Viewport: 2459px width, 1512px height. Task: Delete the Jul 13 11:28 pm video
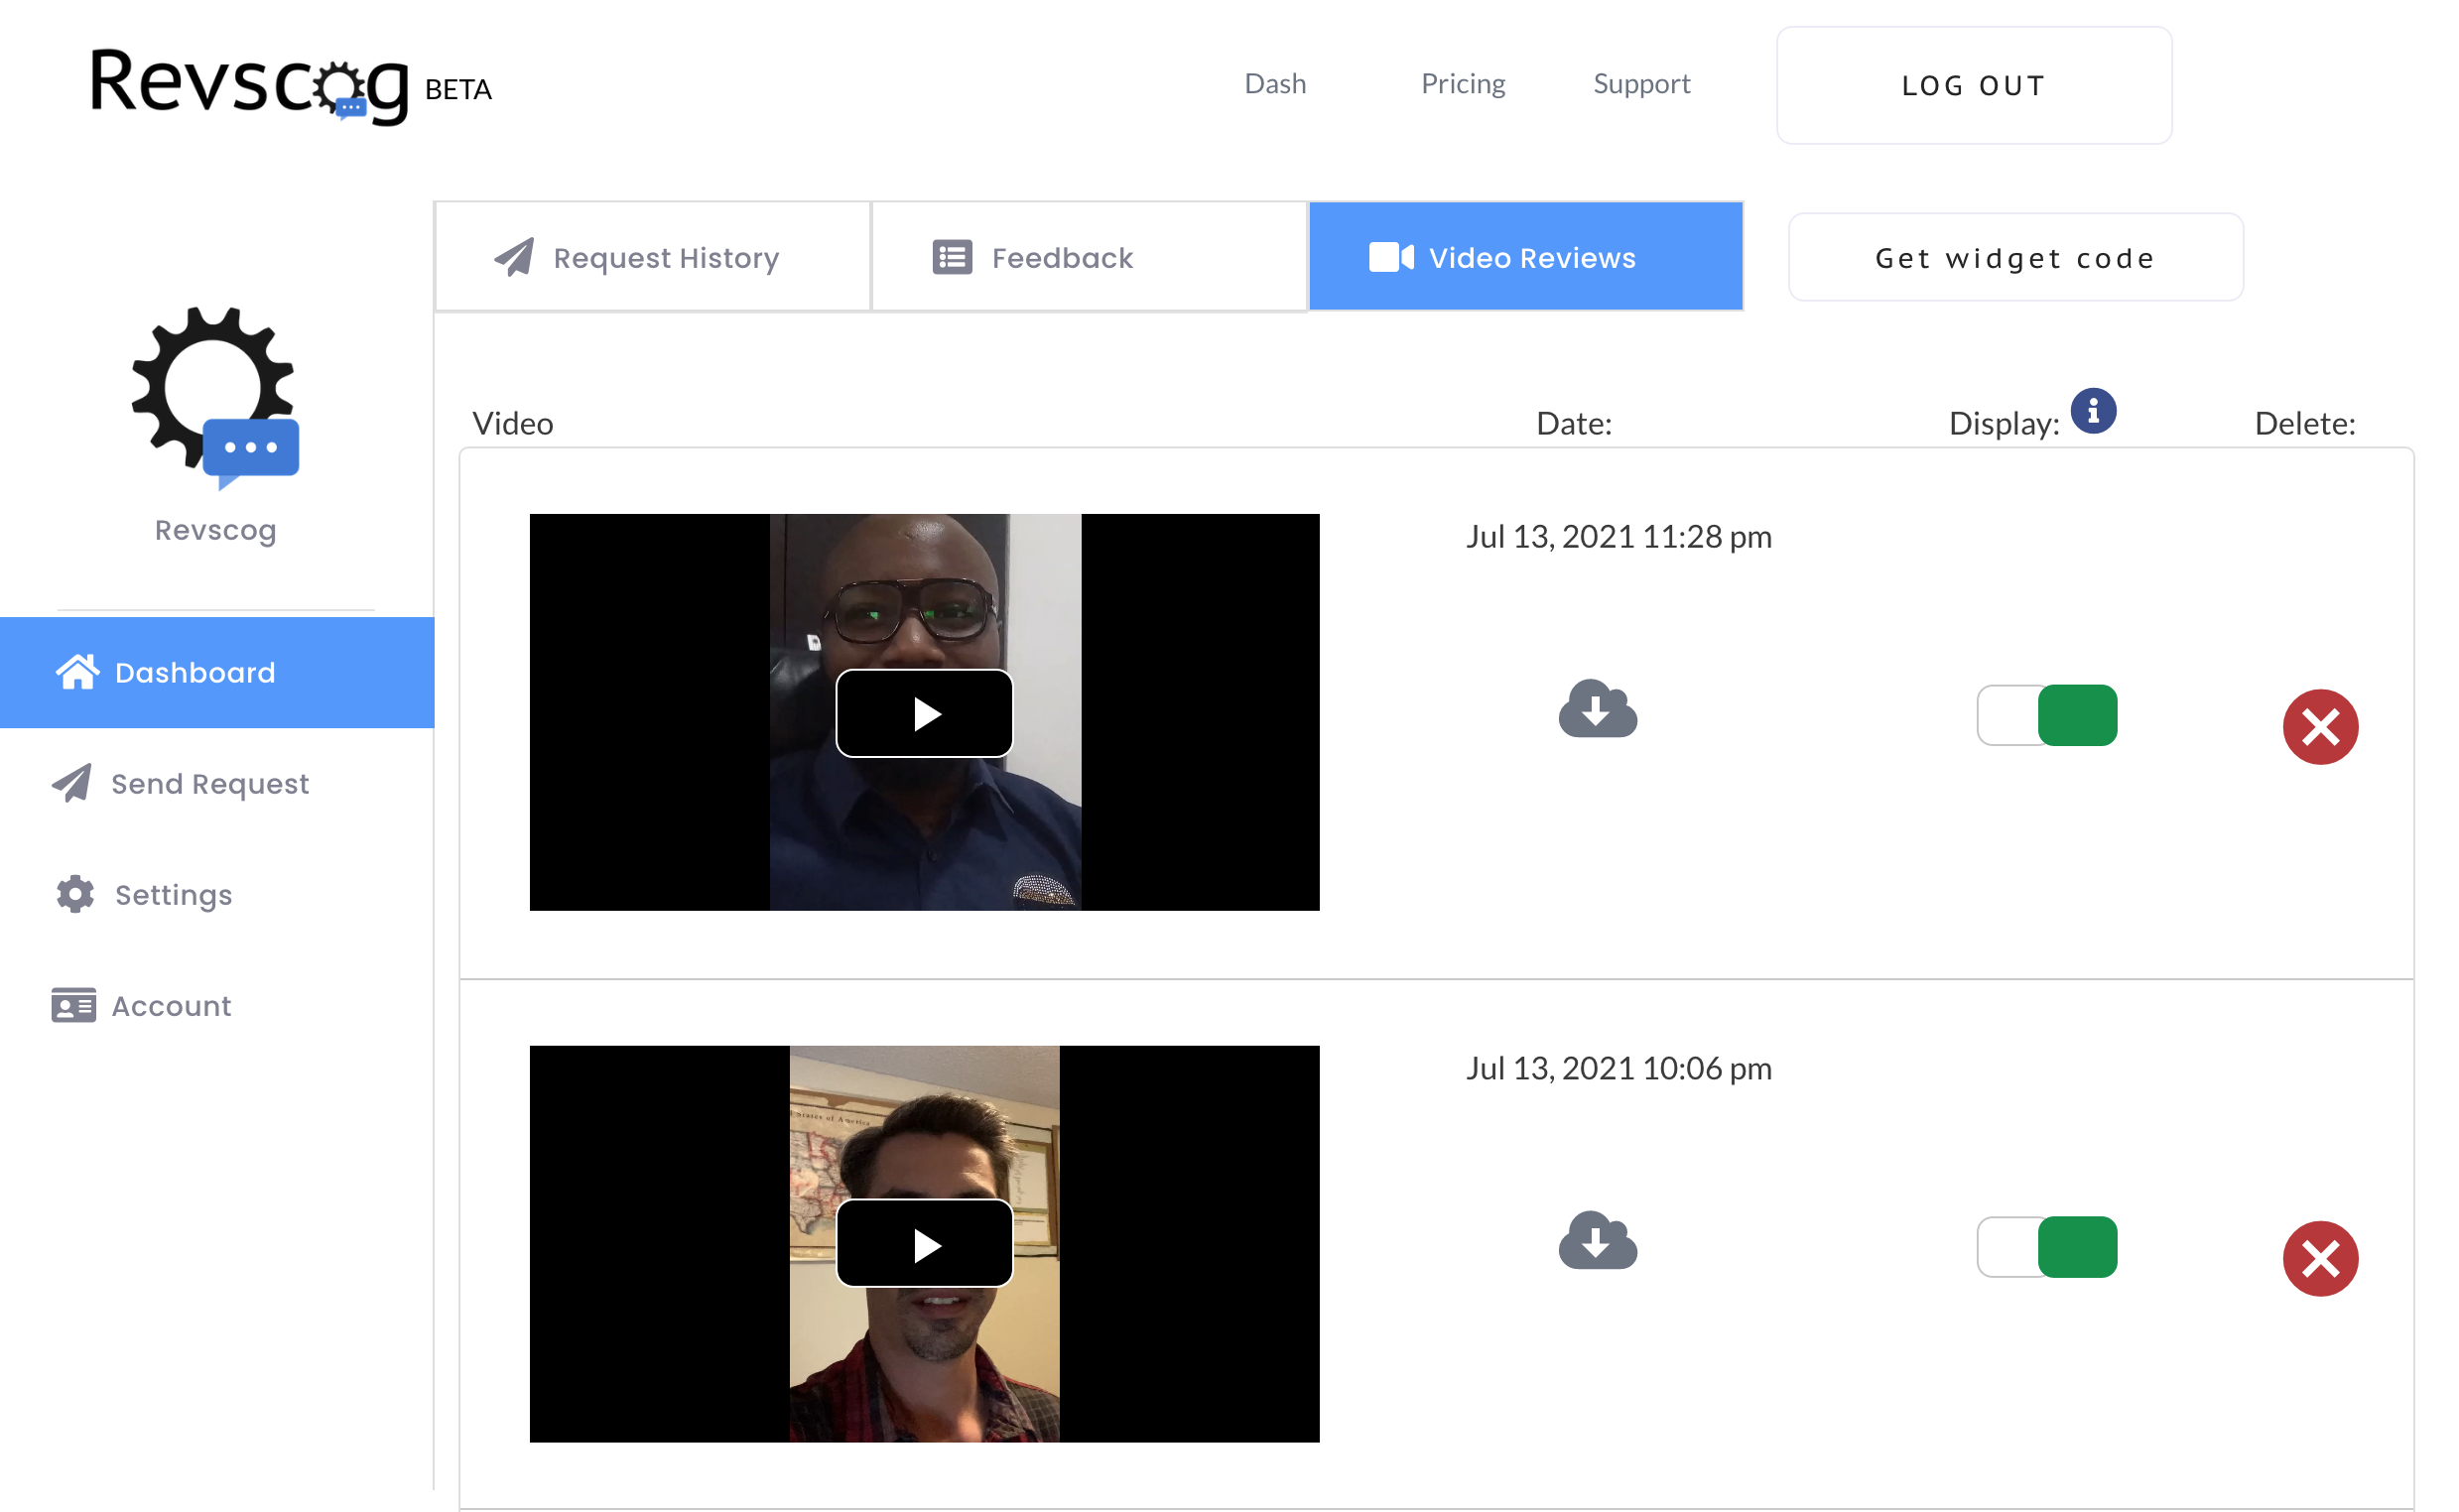tap(2319, 727)
